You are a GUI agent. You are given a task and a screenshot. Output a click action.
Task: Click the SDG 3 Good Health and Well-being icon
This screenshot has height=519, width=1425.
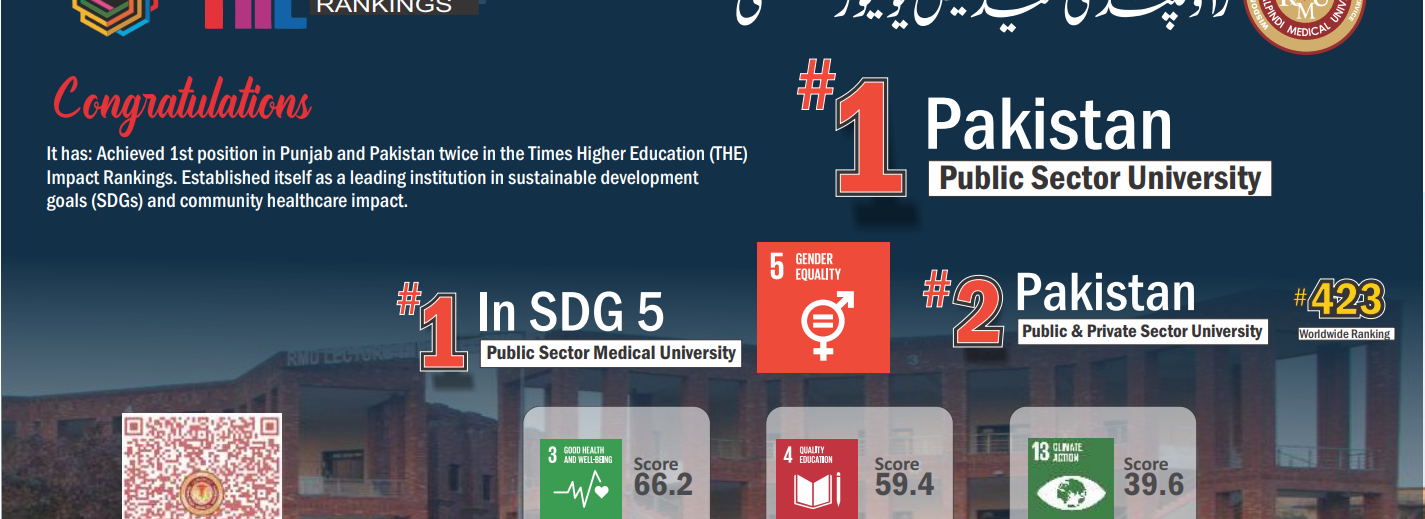(580, 479)
